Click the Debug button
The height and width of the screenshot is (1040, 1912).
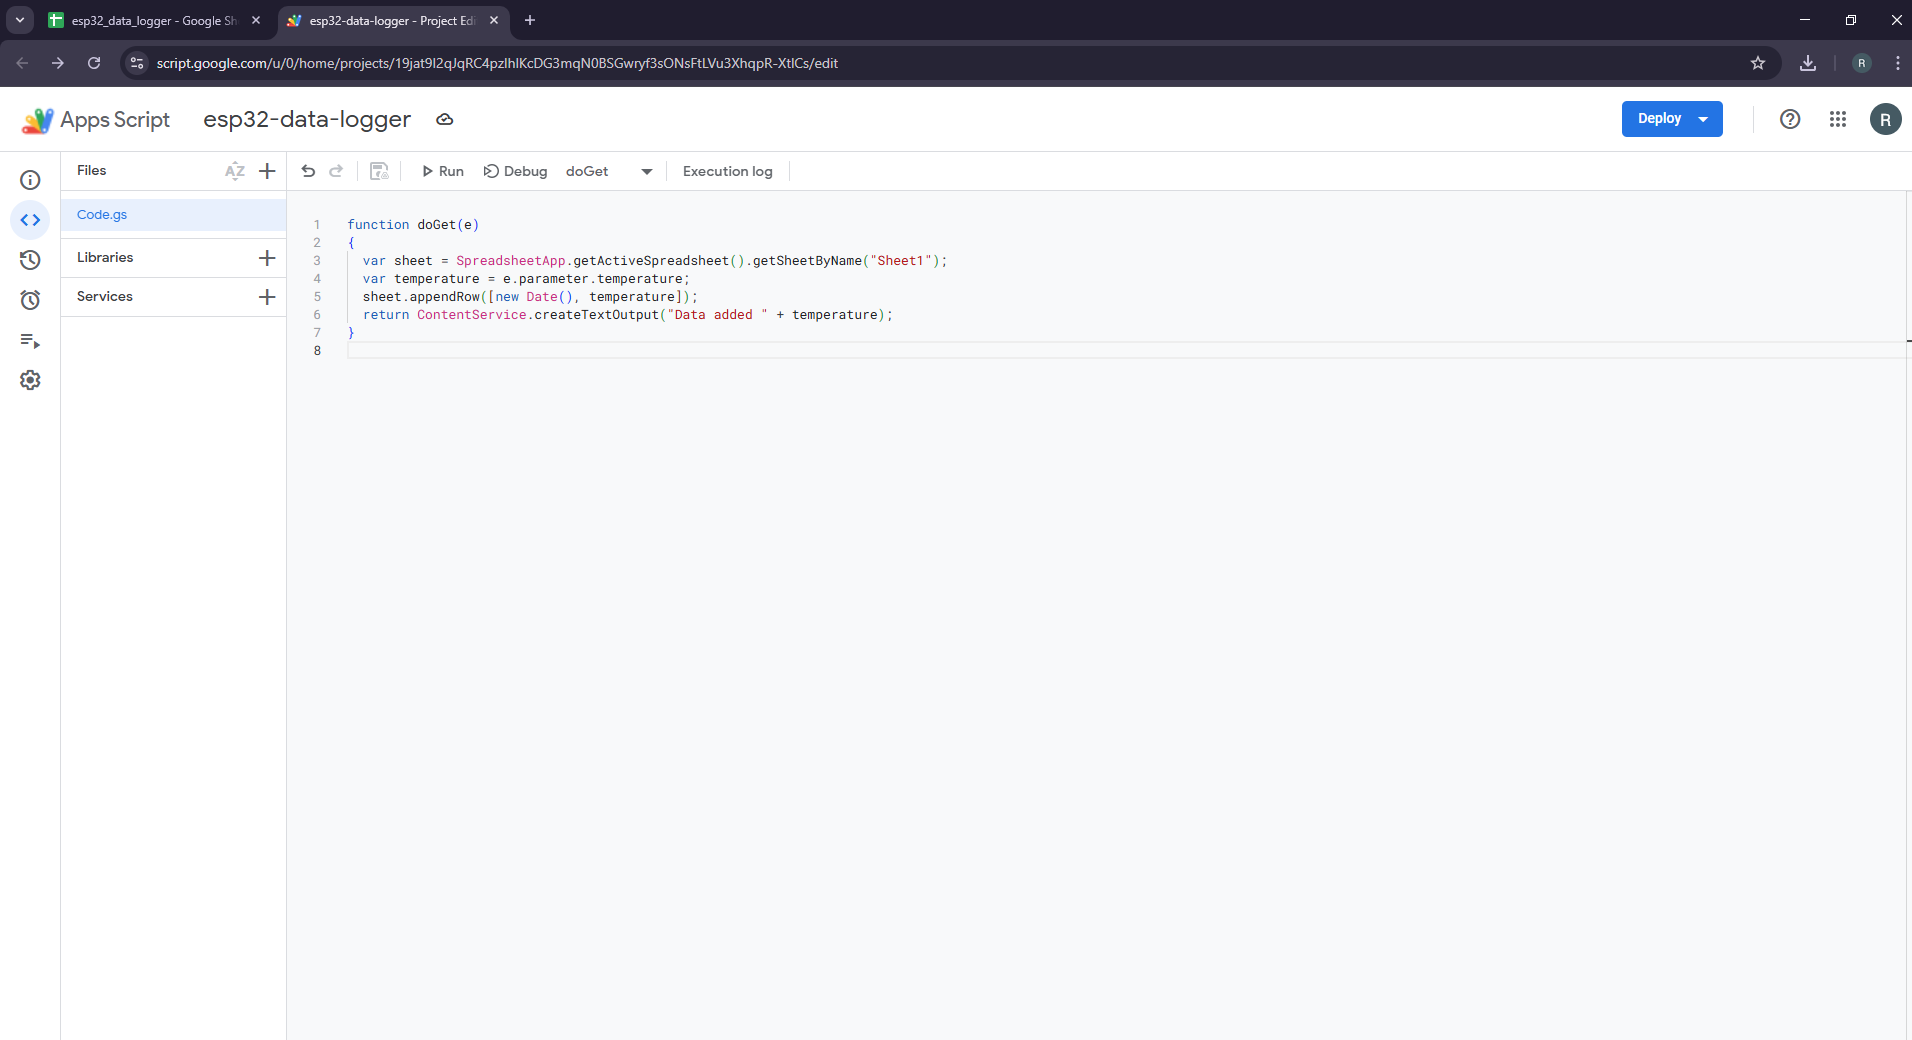[515, 172]
